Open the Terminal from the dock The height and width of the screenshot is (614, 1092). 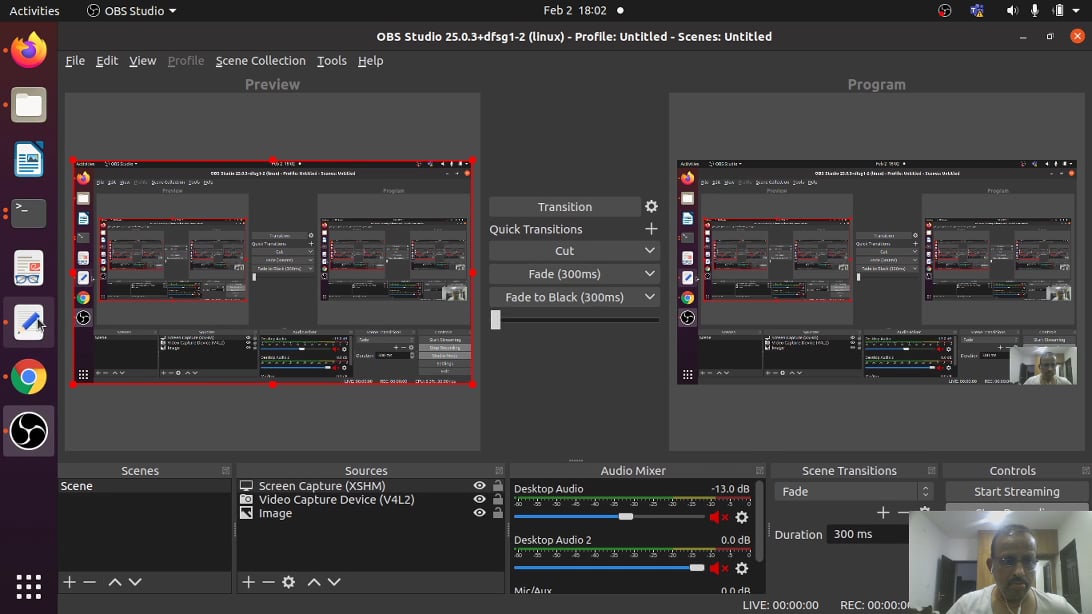[x=29, y=214]
